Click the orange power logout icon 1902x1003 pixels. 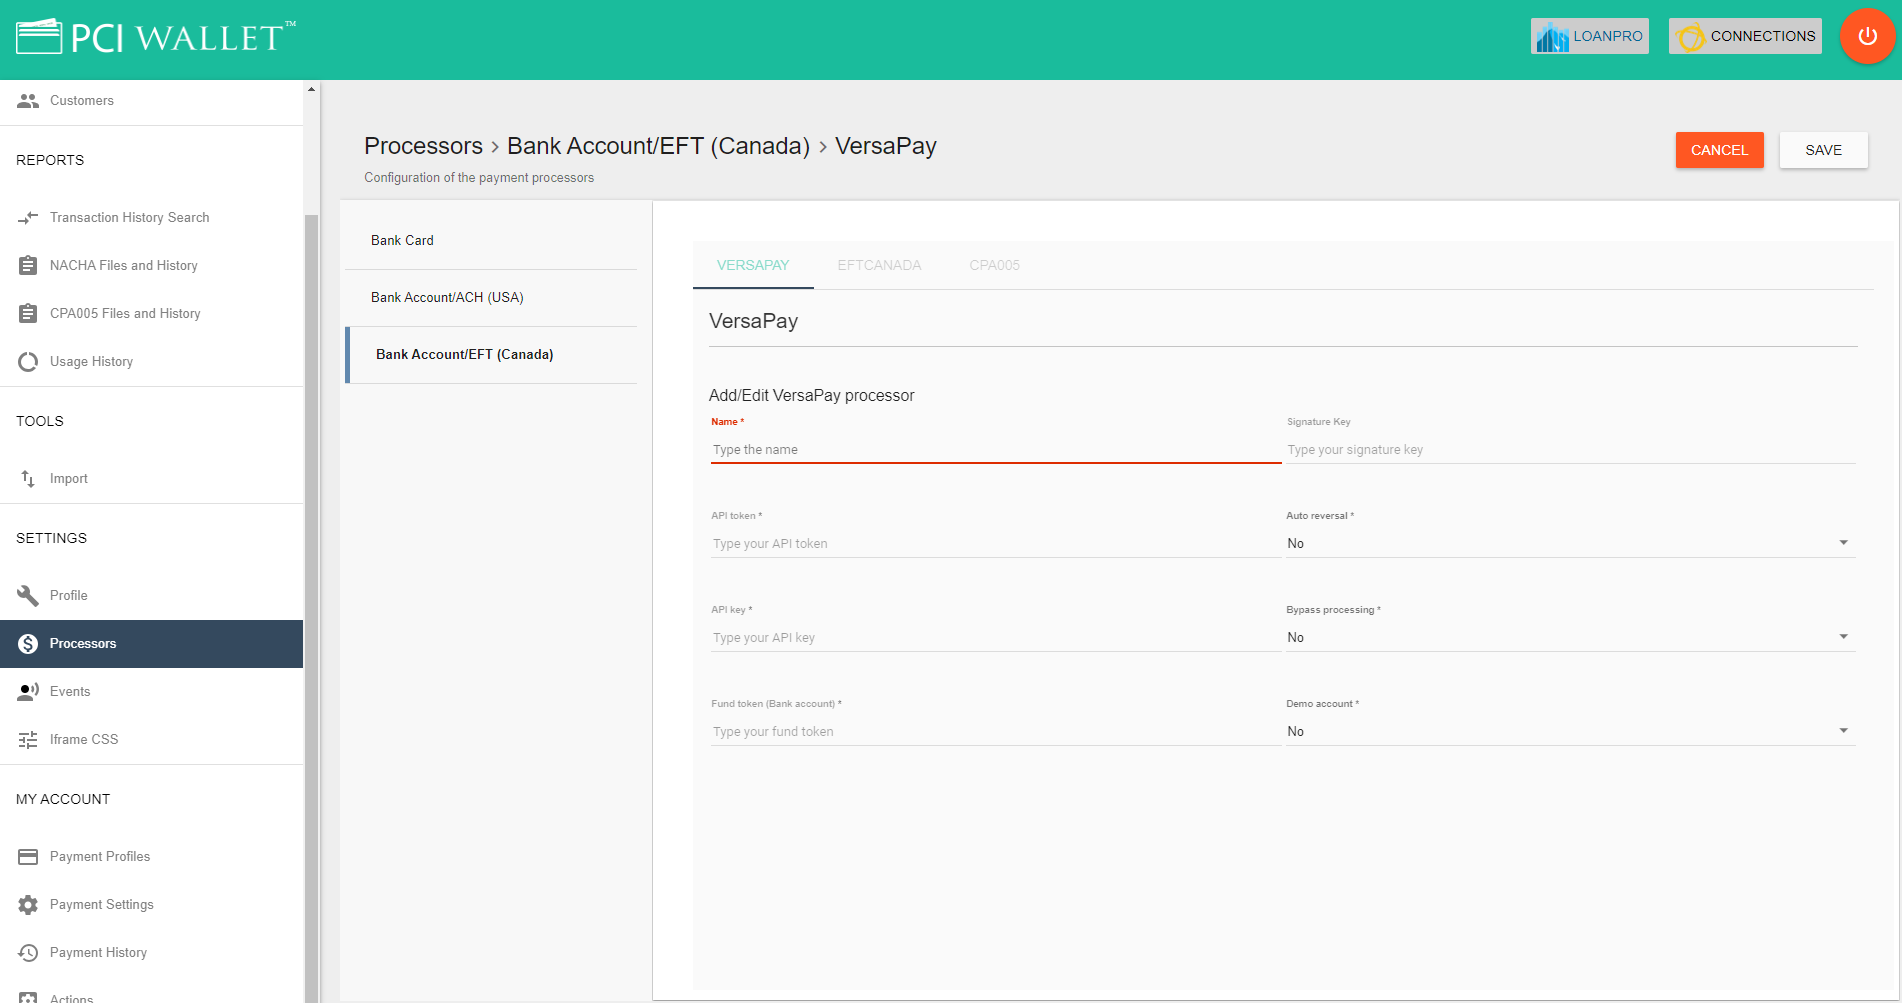1867,36
